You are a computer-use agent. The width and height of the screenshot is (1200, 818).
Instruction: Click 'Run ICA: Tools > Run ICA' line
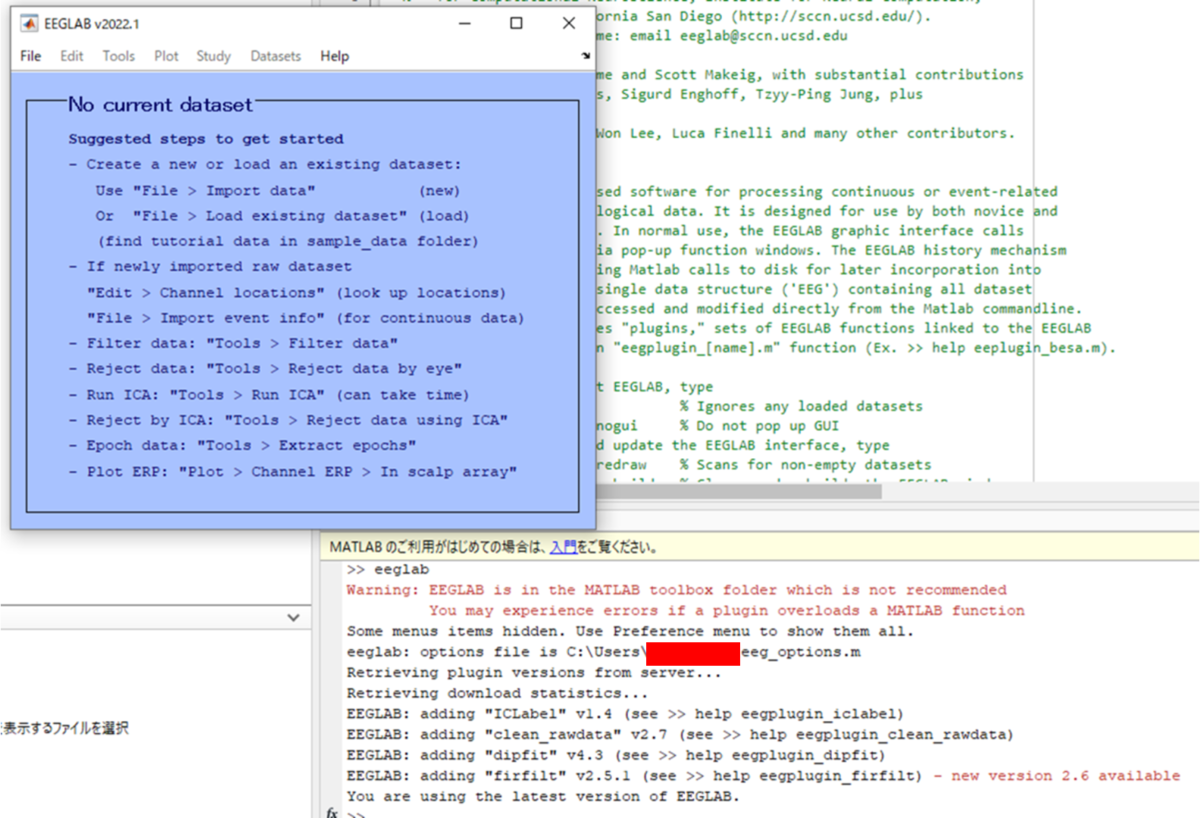pyautogui.click(x=269, y=394)
